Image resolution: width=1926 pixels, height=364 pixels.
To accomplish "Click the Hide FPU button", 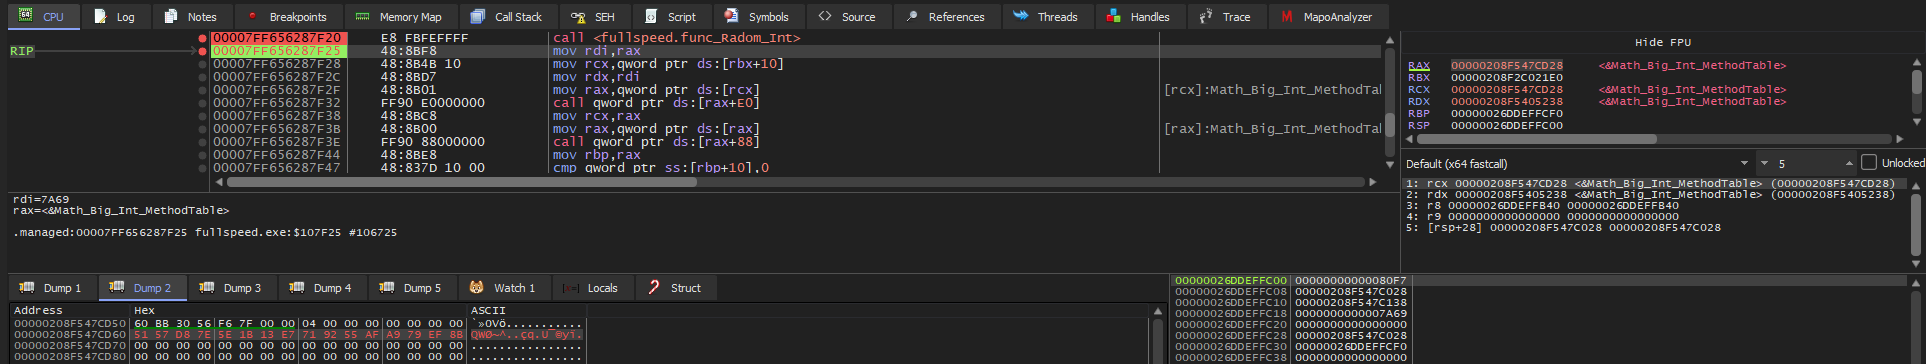I will tap(1662, 42).
